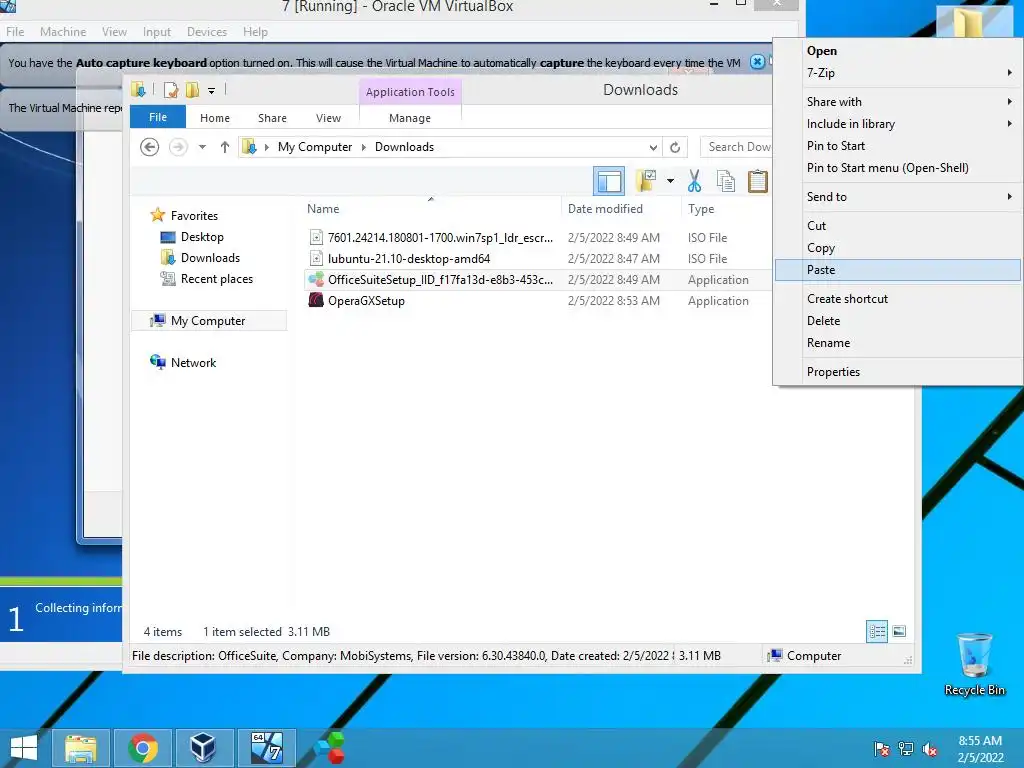Screen dimensions: 1024x768
Task: Click the Properties quick access icon
Action: [171, 90]
